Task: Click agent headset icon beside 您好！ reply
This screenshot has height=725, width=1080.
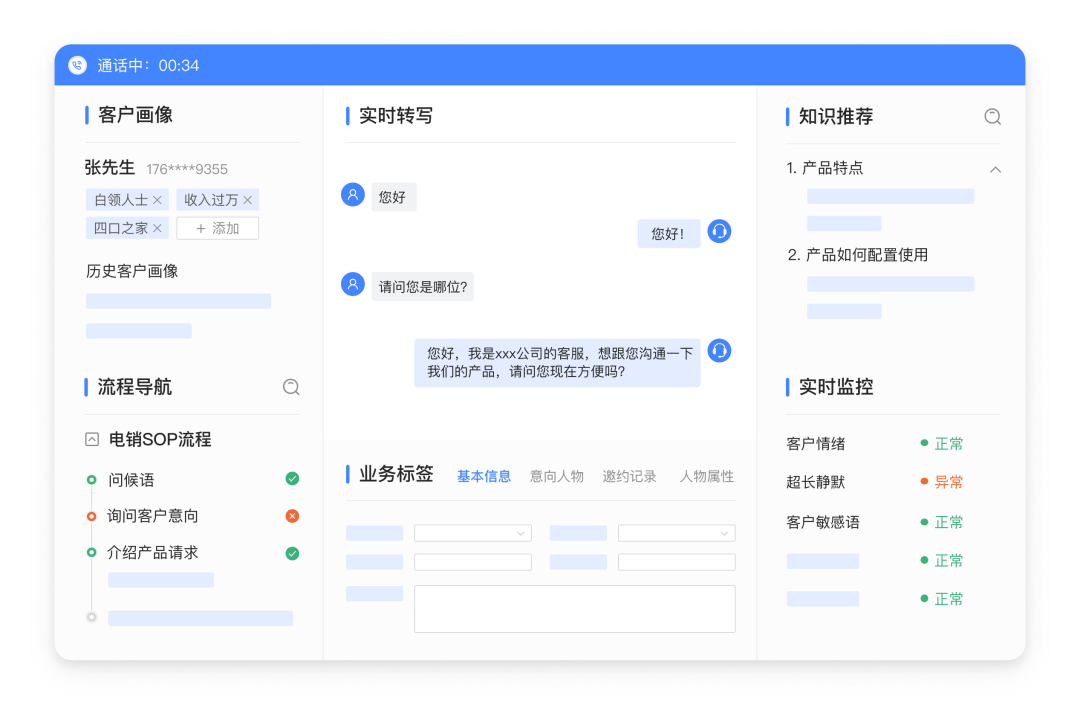Action: (x=719, y=232)
